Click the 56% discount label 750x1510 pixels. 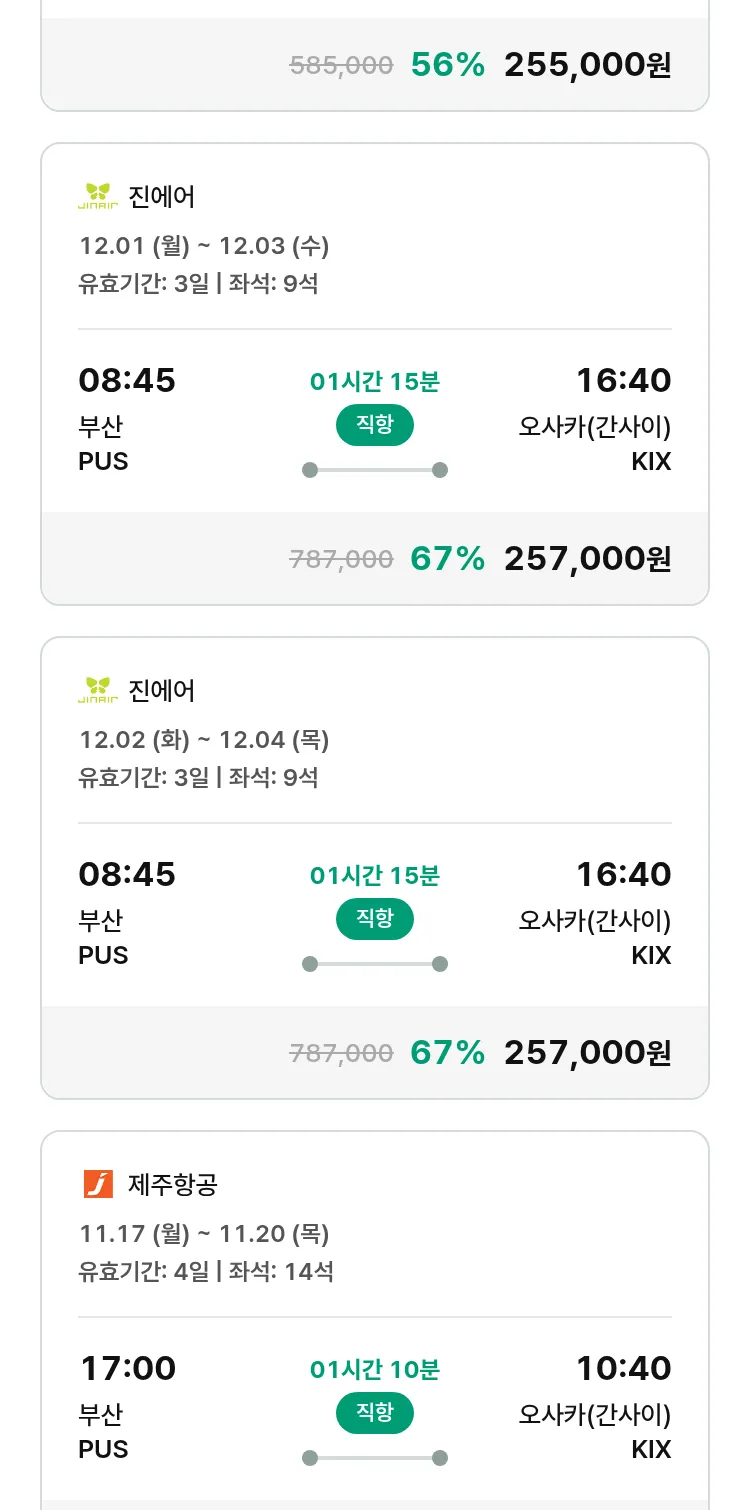(x=447, y=65)
